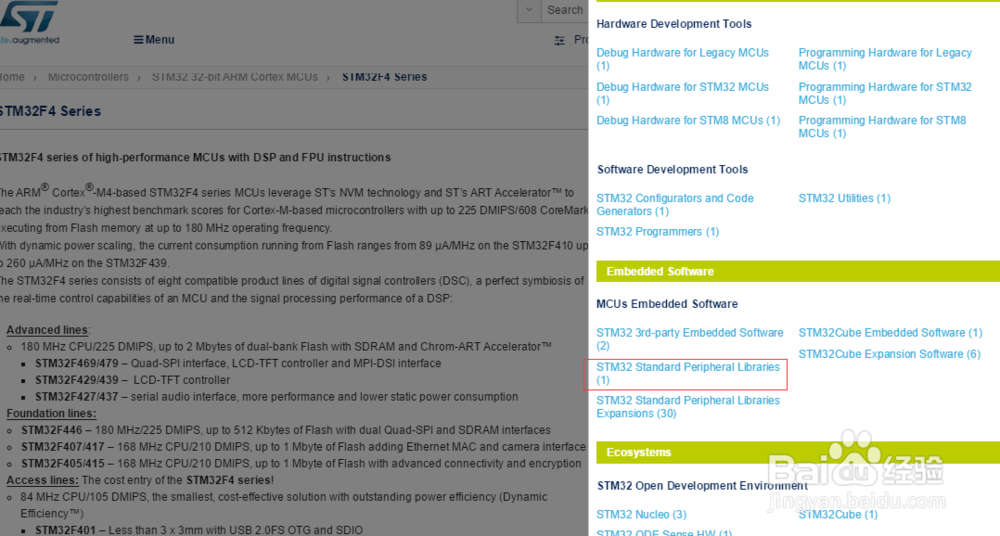Go to Microcontrollers breadcrumb
The image size is (1000, 536).
(x=88, y=77)
